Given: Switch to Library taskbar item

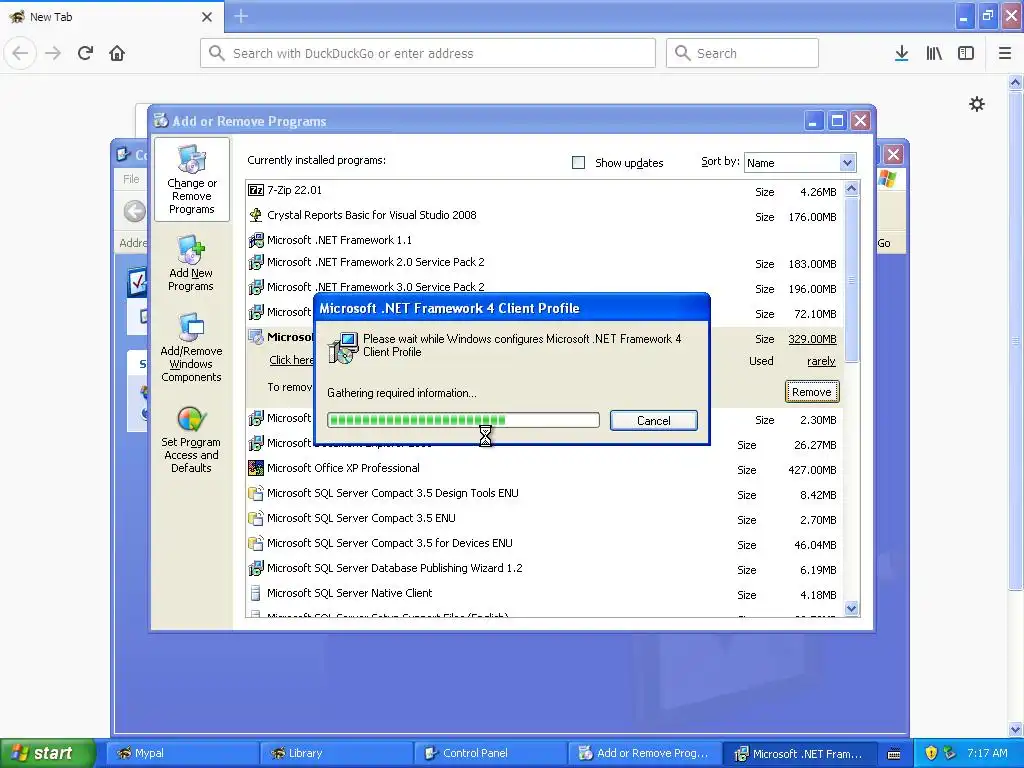Looking at the screenshot, I should click(336, 753).
